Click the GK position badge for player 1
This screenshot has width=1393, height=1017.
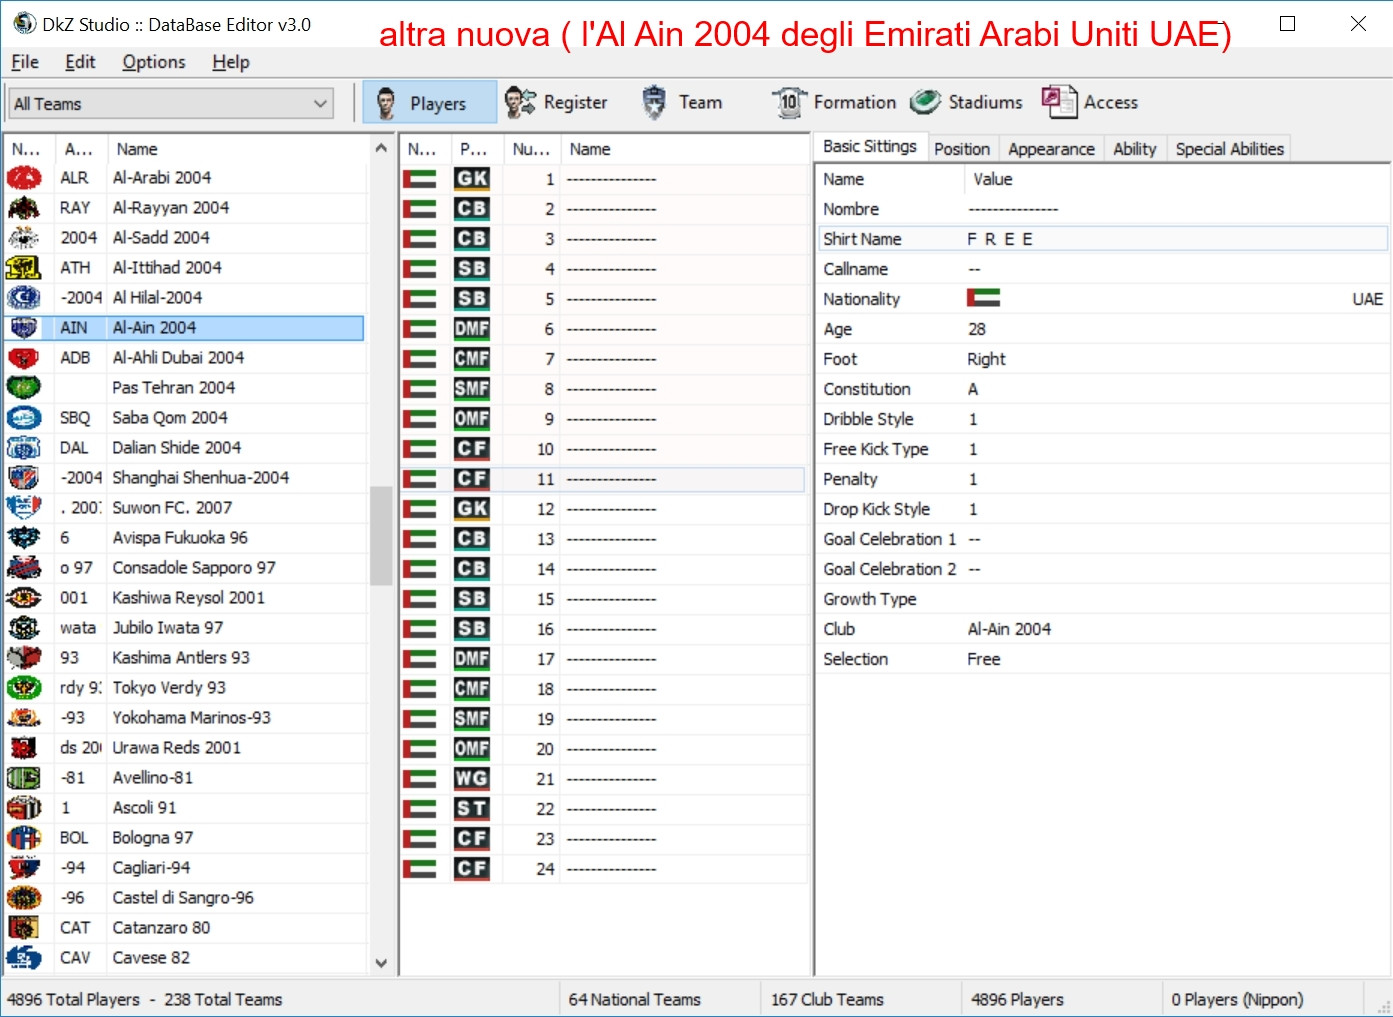pyautogui.click(x=472, y=179)
